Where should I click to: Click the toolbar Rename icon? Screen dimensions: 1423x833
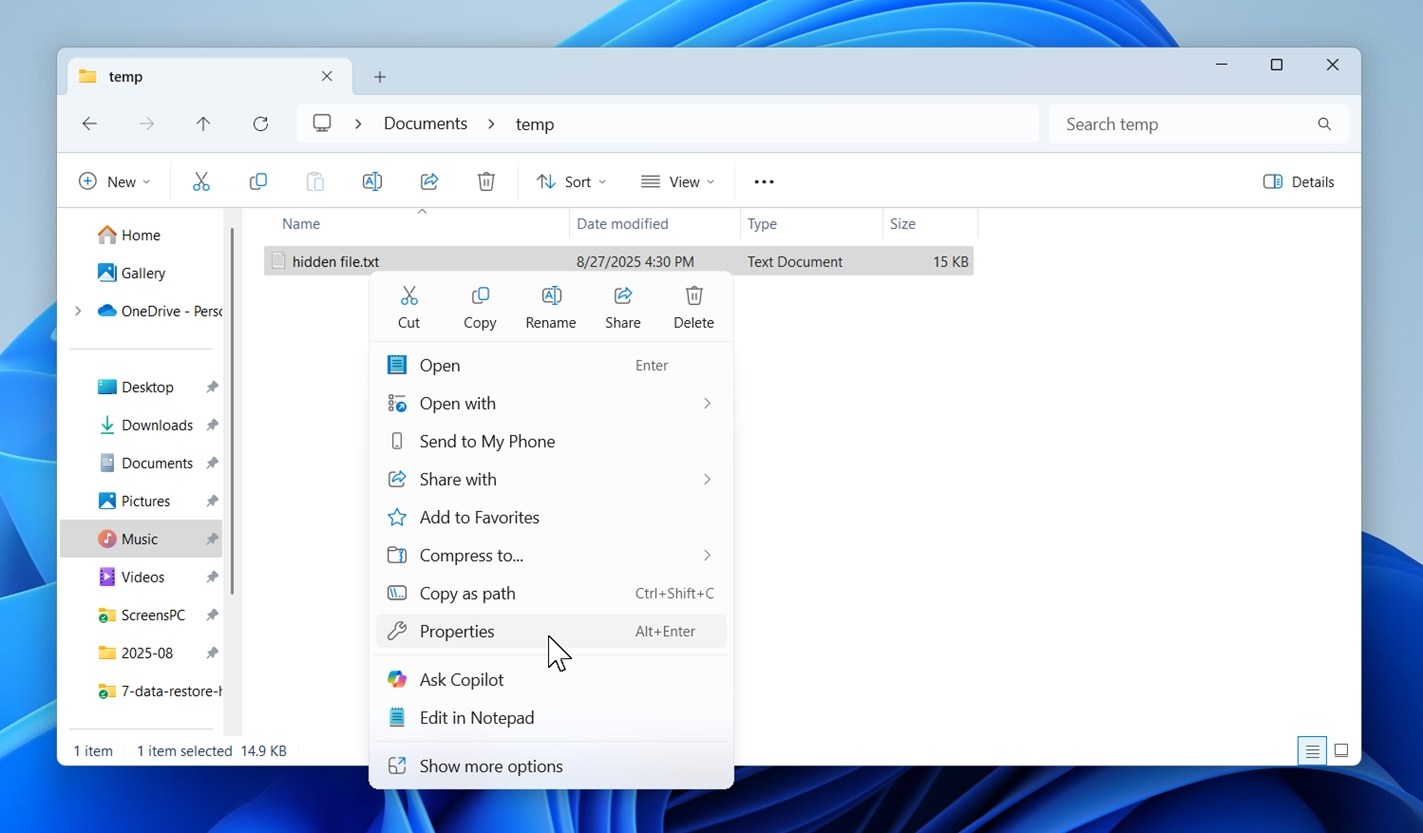[372, 181]
